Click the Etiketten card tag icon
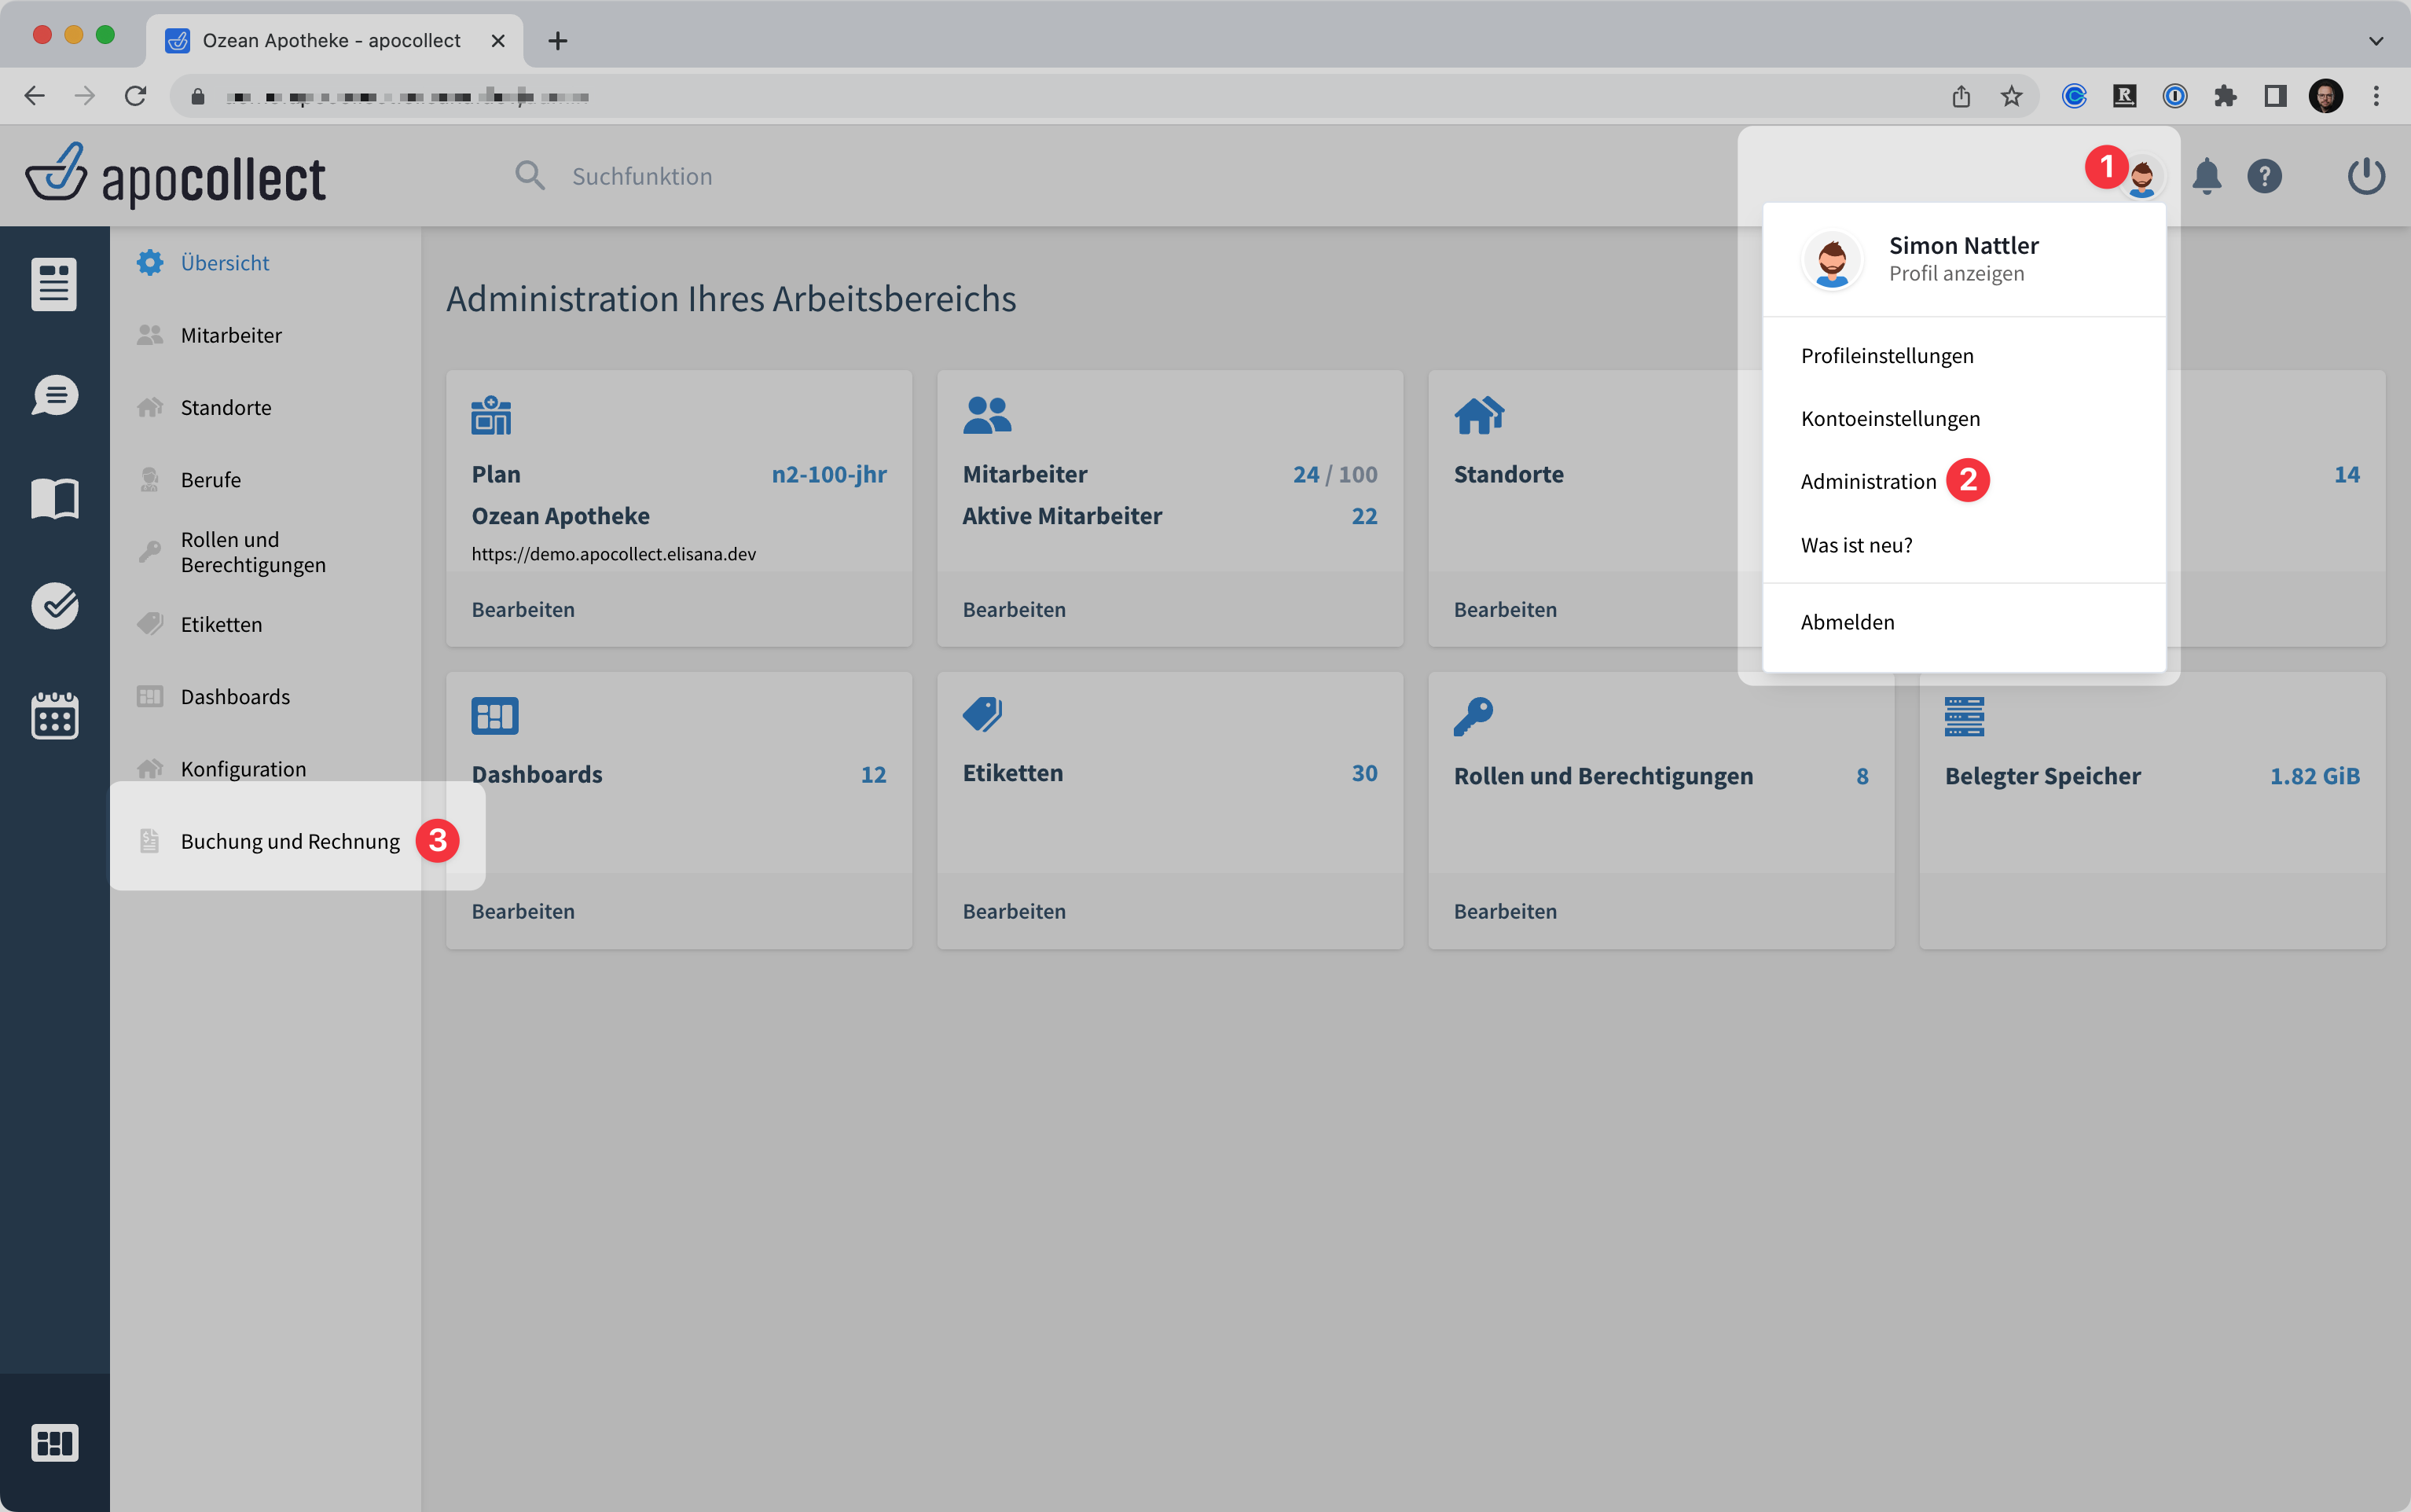2411x1512 pixels. [x=982, y=714]
